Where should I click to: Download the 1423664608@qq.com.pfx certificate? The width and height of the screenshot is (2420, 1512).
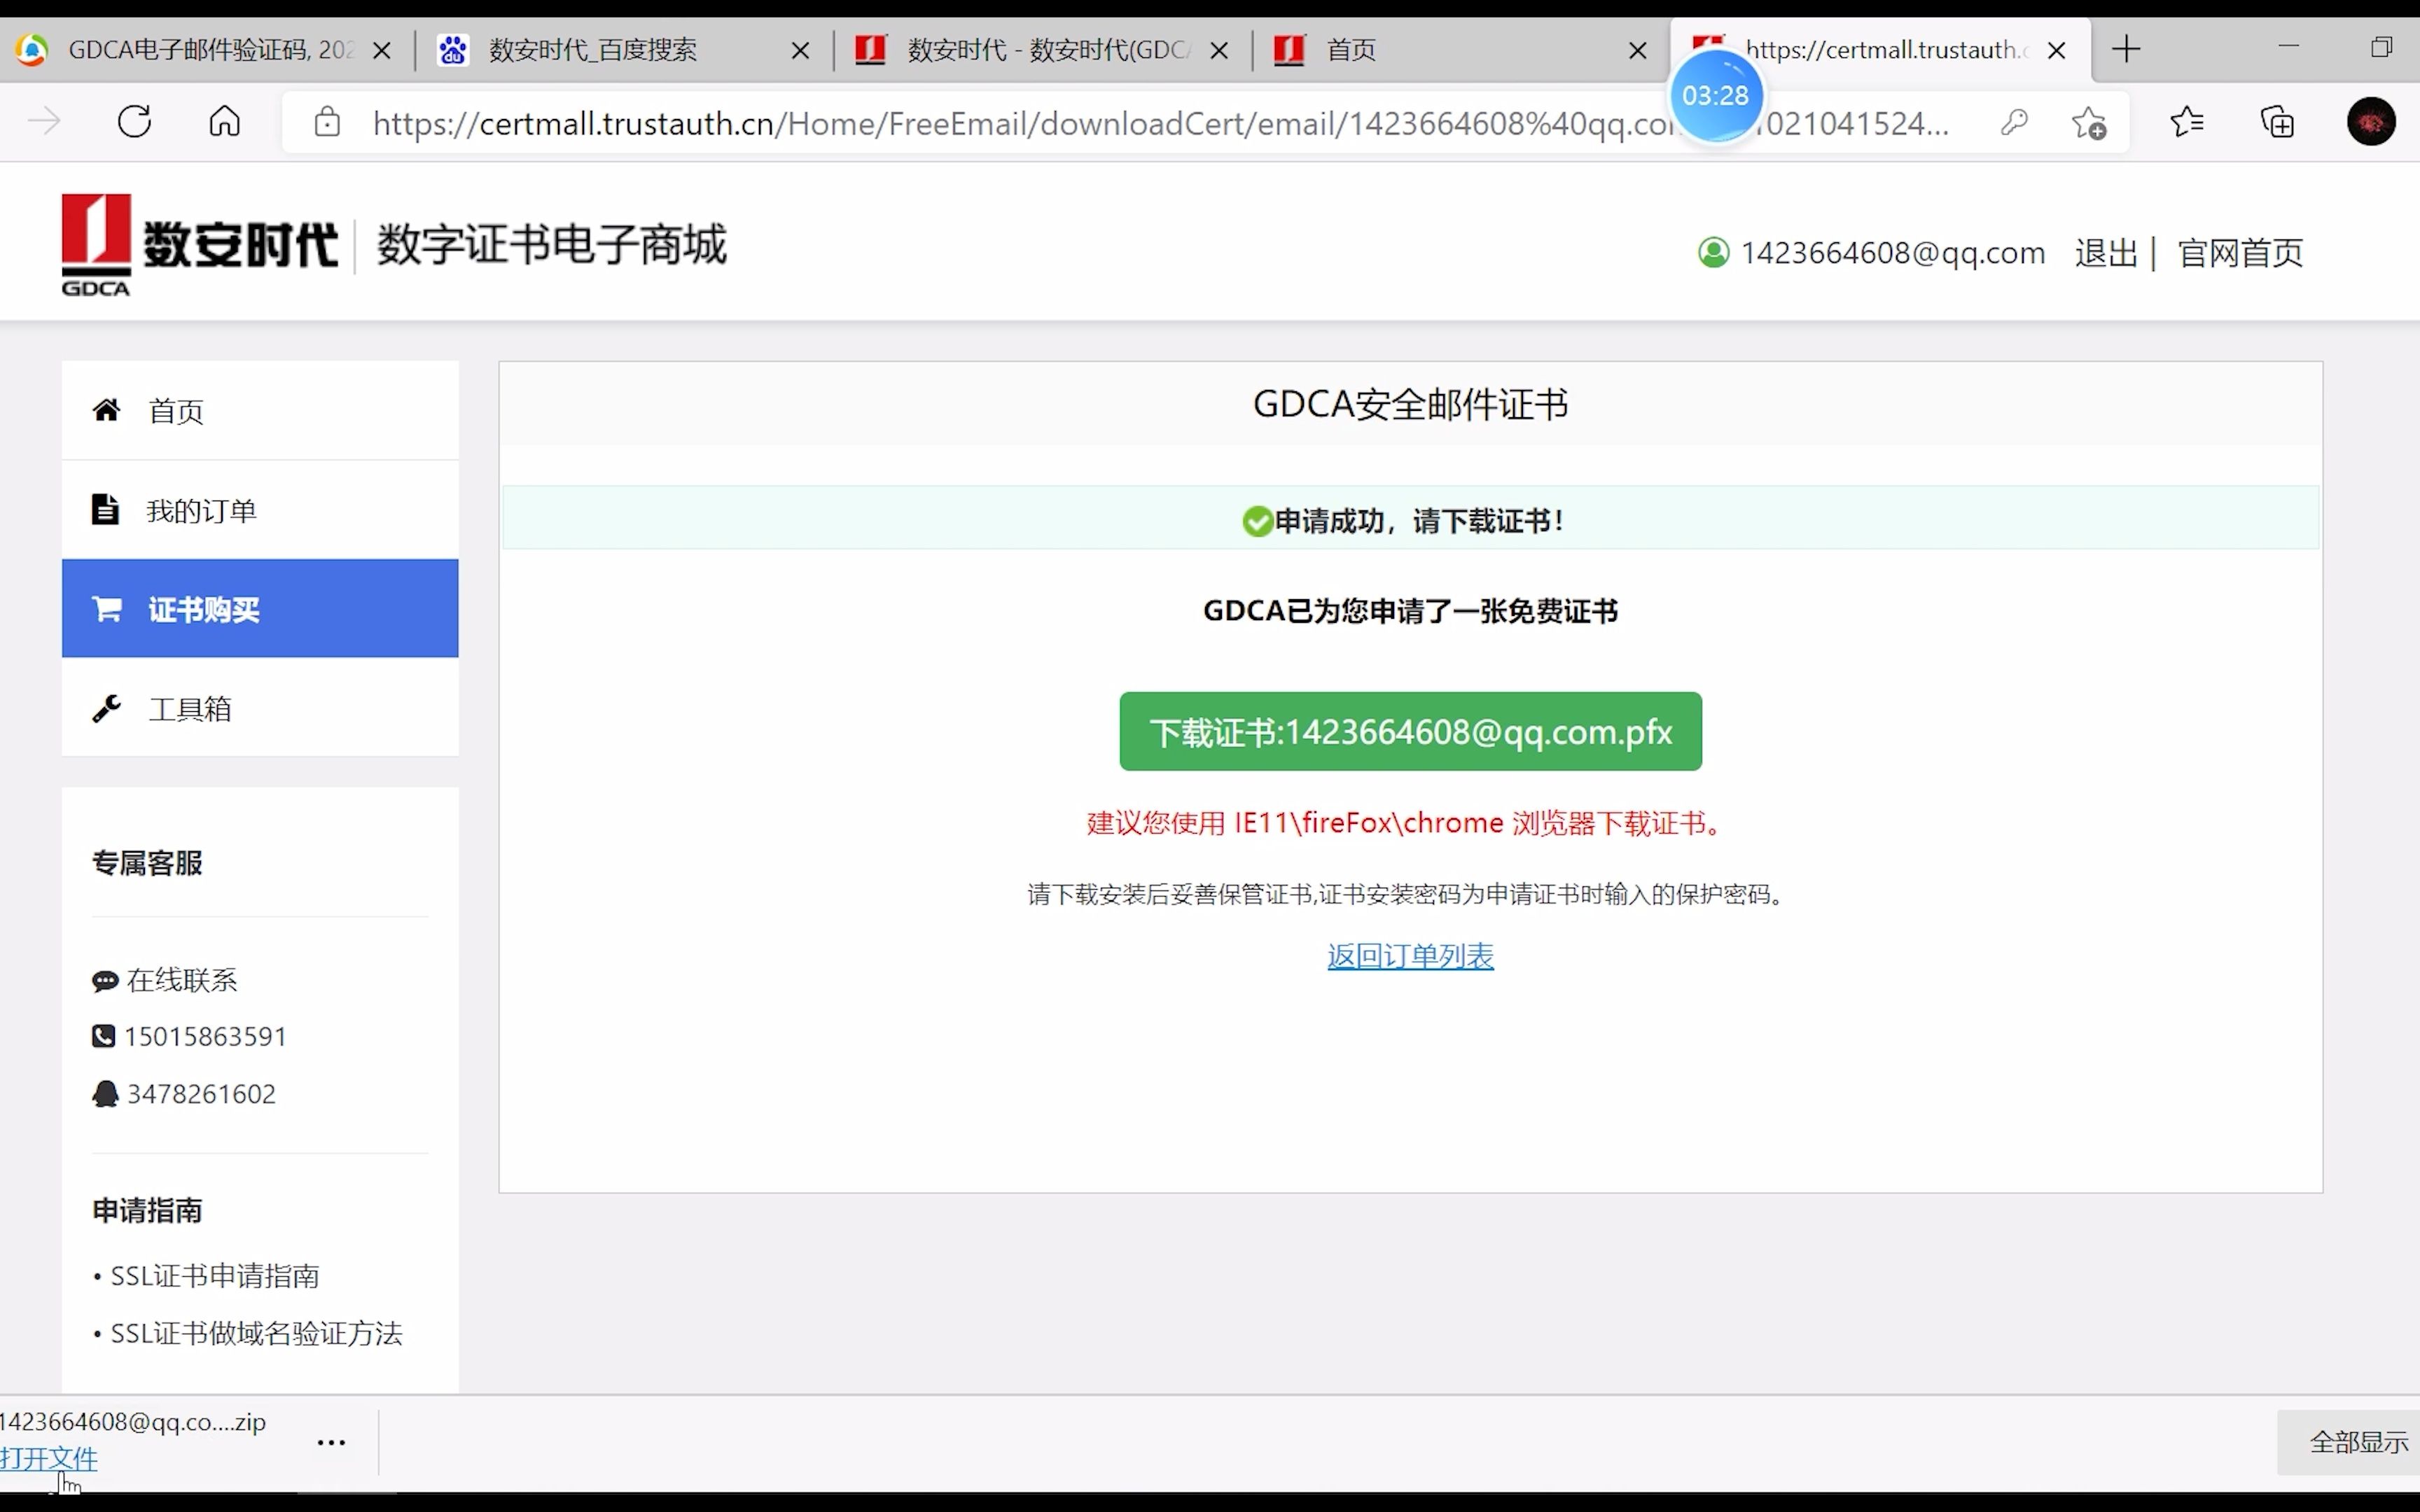pyautogui.click(x=1409, y=731)
